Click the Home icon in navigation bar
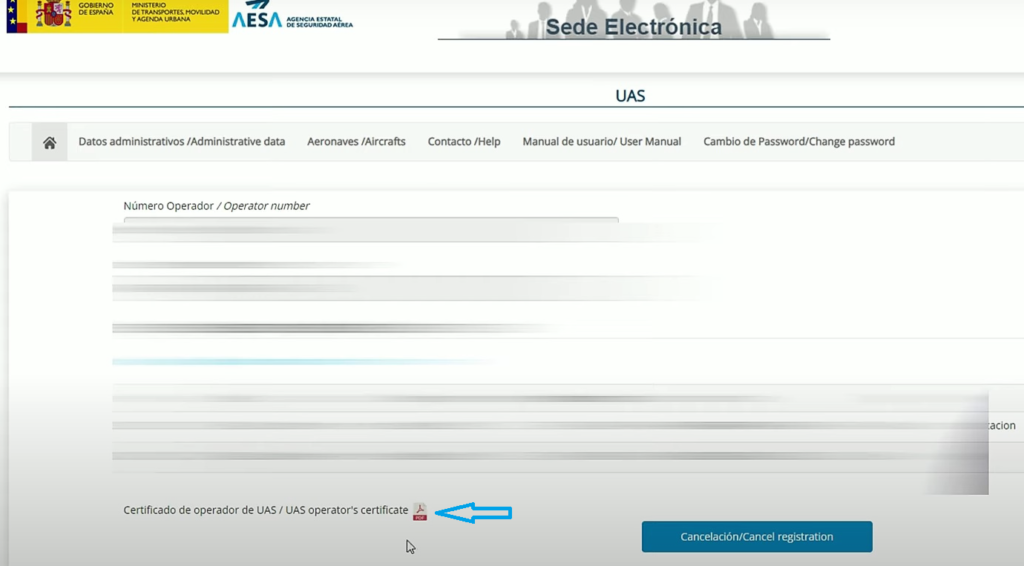1024x566 pixels. pyautogui.click(x=49, y=142)
